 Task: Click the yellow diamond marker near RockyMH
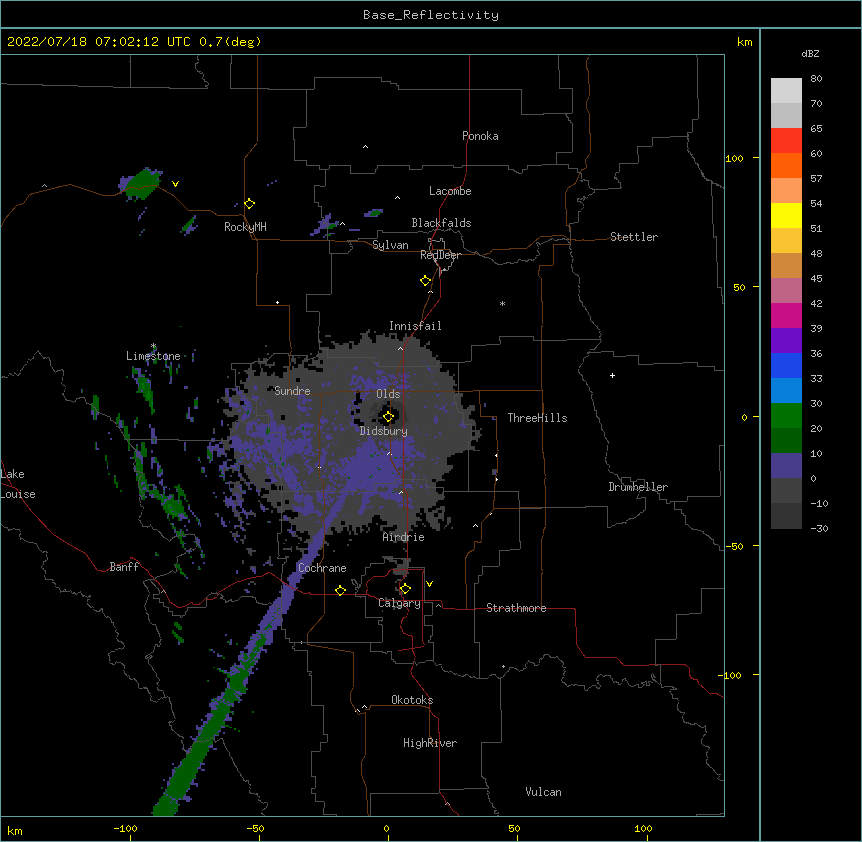click(x=249, y=204)
